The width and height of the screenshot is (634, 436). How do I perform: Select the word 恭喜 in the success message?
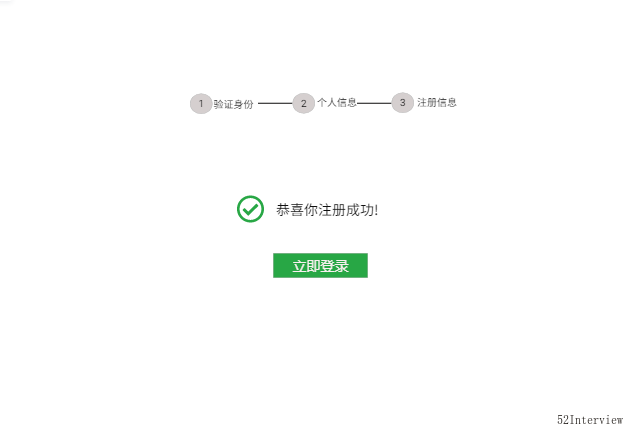[290, 210]
